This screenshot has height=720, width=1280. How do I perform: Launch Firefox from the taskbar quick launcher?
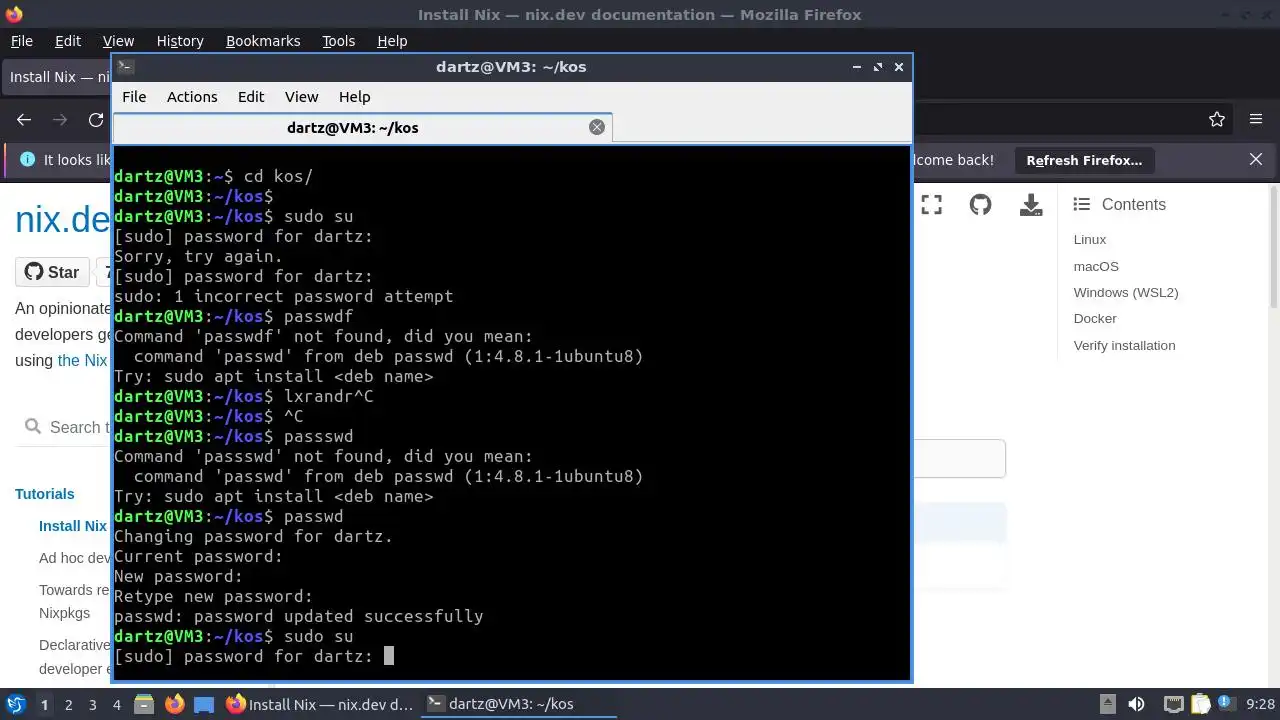click(x=174, y=705)
